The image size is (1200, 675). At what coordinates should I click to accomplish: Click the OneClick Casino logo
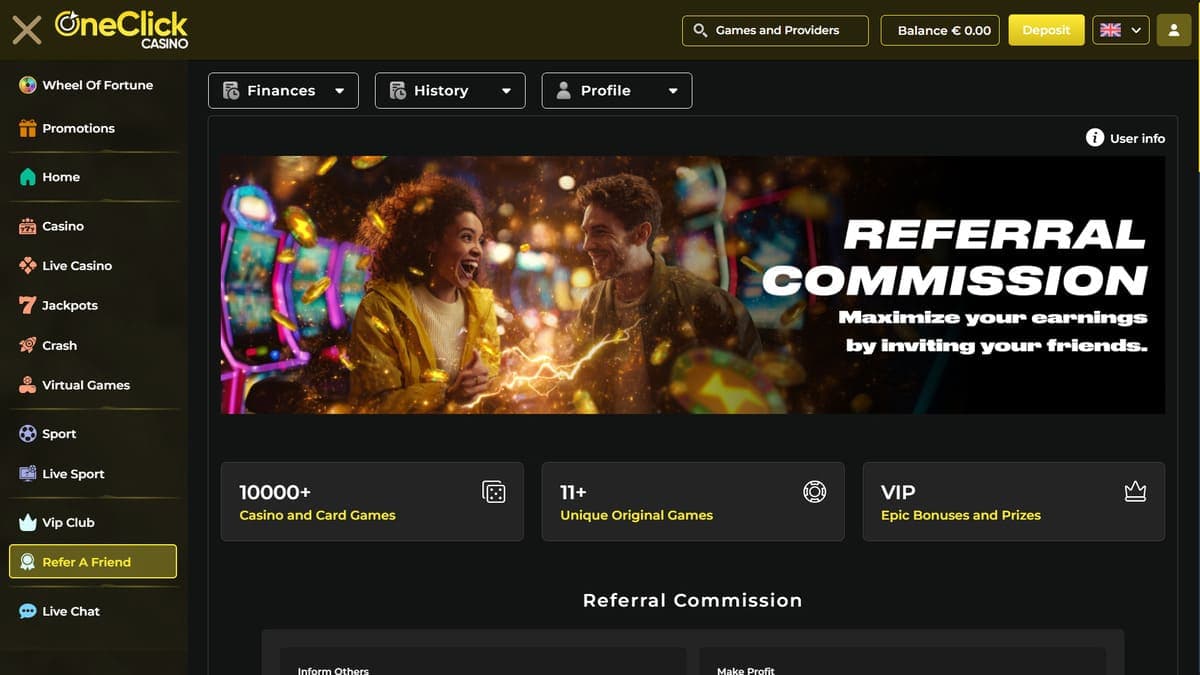121,29
